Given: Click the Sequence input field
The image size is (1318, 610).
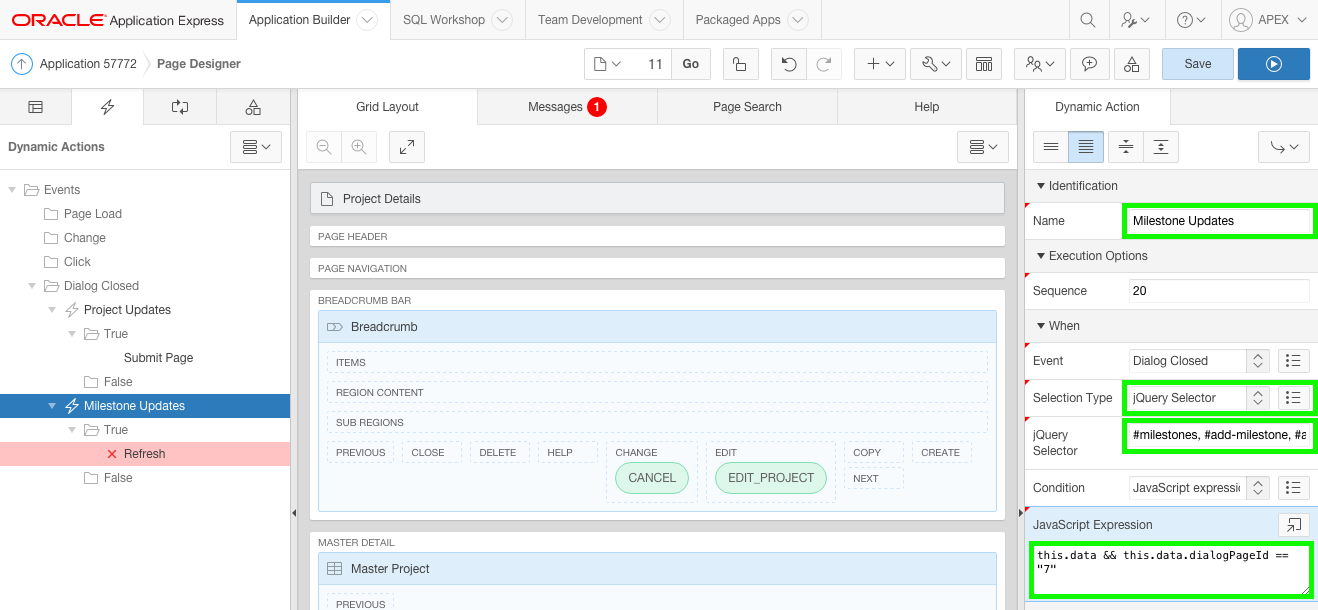Looking at the screenshot, I should pos(1218,291).
